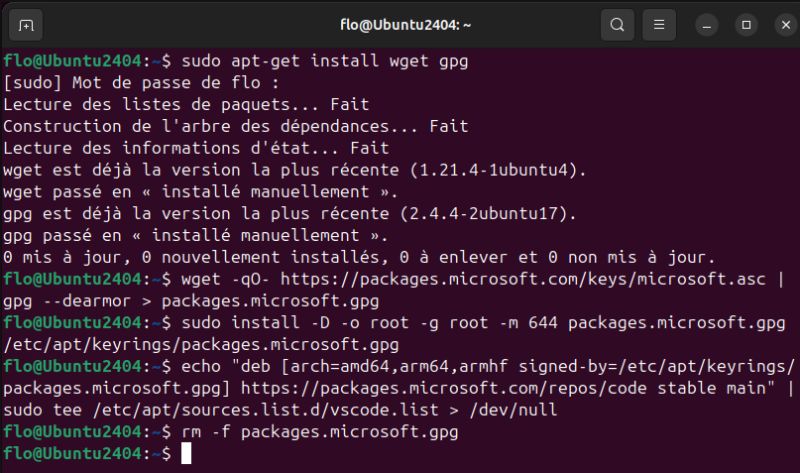Viewport: 800px width, 473px height.
Task: Minimize the terminal window
Action: (x=708, y=24)
